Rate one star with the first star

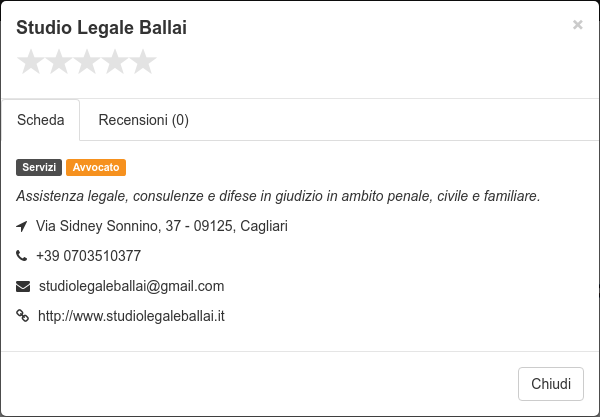(31, 62)
